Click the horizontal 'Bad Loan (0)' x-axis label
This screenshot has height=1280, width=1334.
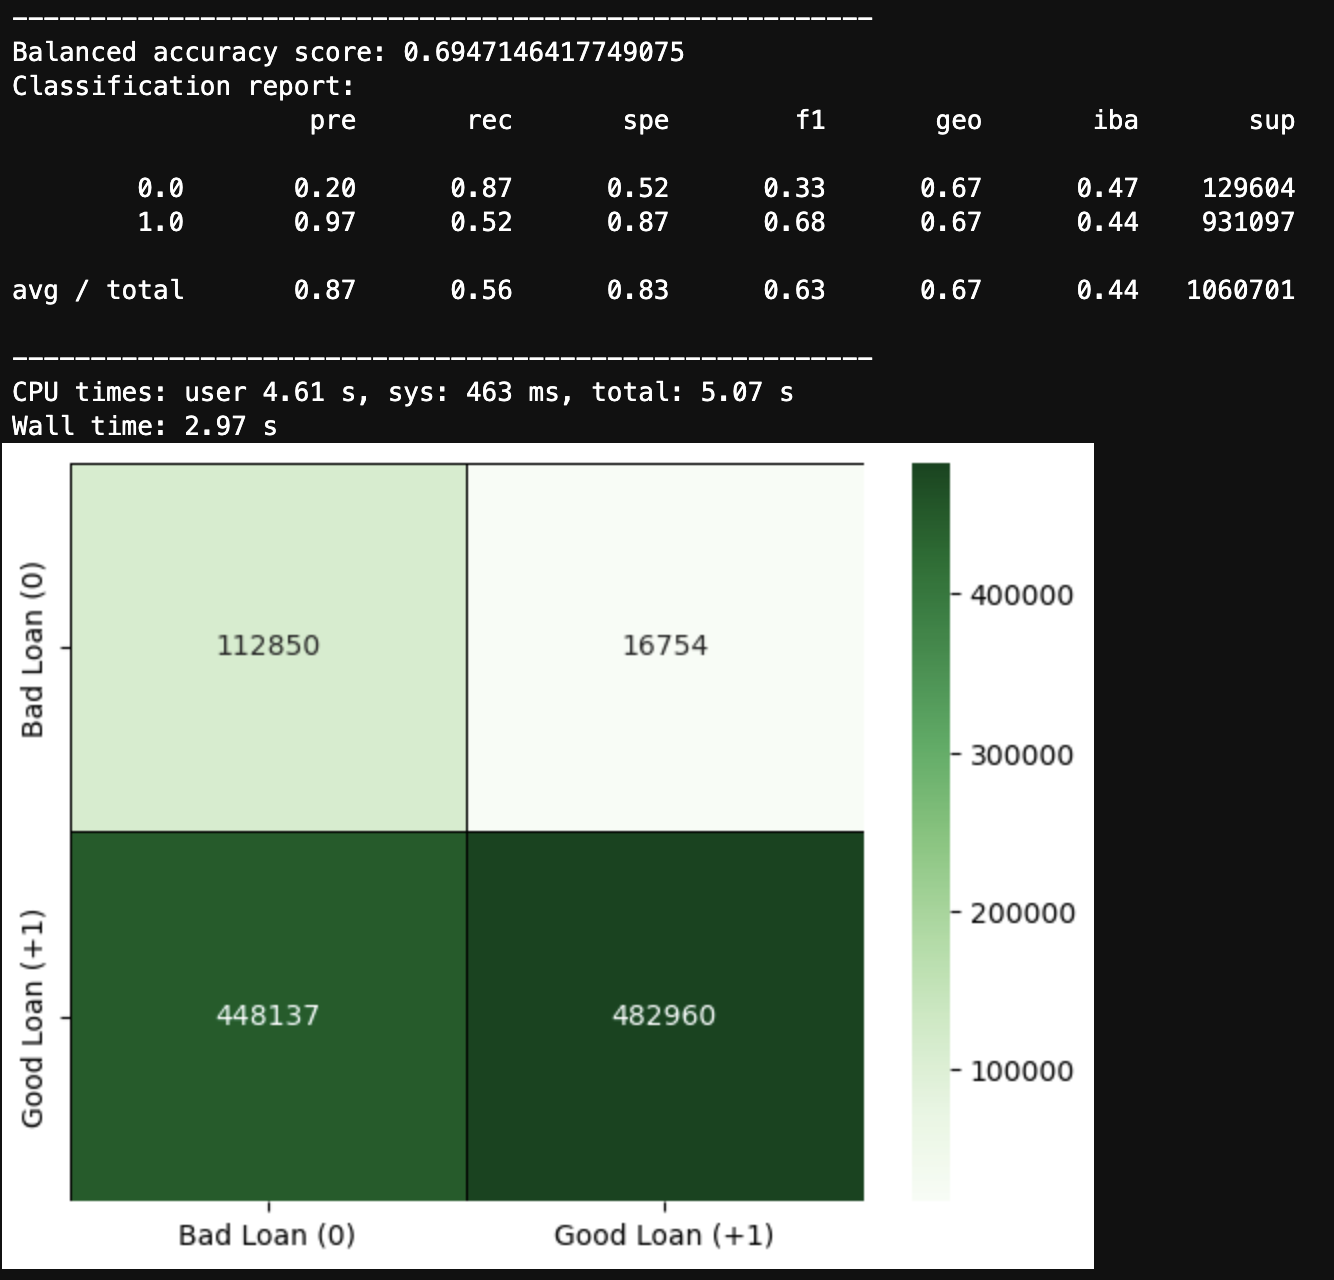[267, 1235]
